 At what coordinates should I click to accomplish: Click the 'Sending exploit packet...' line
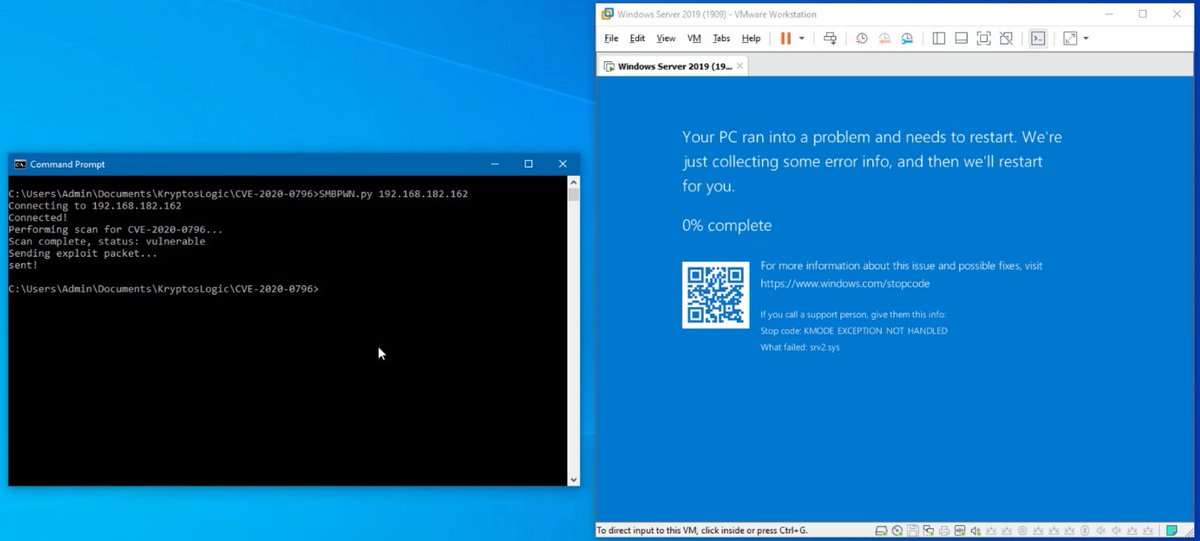[x=83, y=253]
